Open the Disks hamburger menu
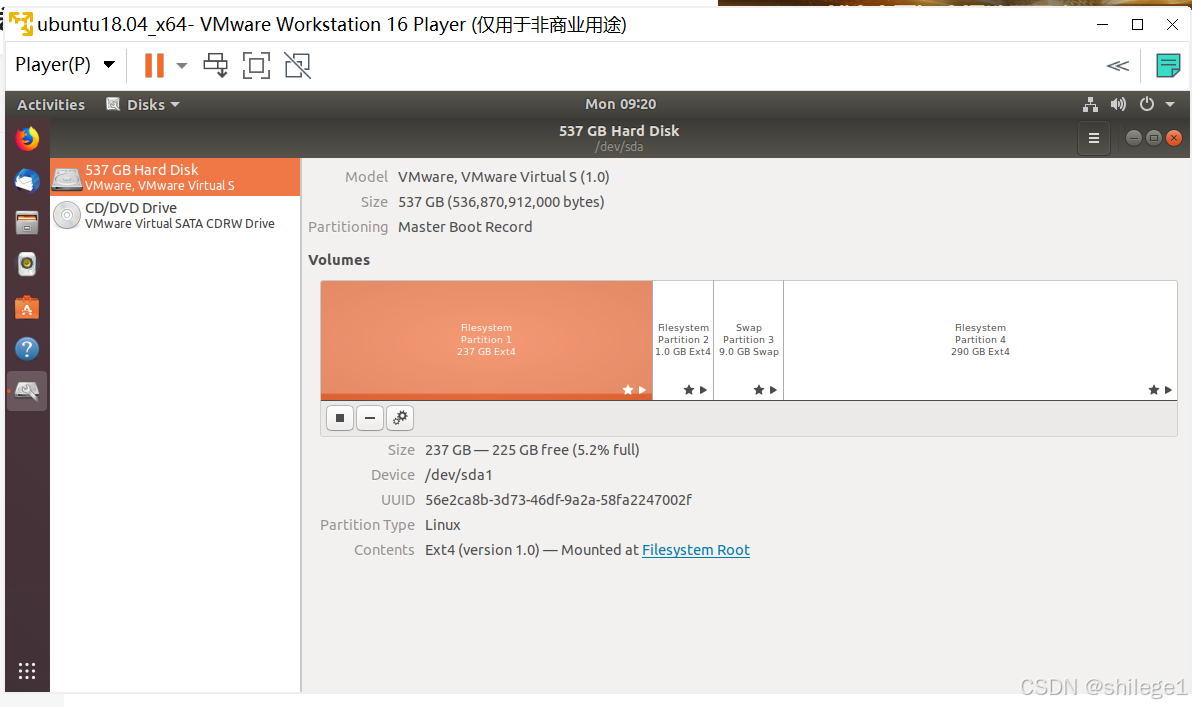The height and width of the screenshot is (707, 1192). coord(1094,138)
